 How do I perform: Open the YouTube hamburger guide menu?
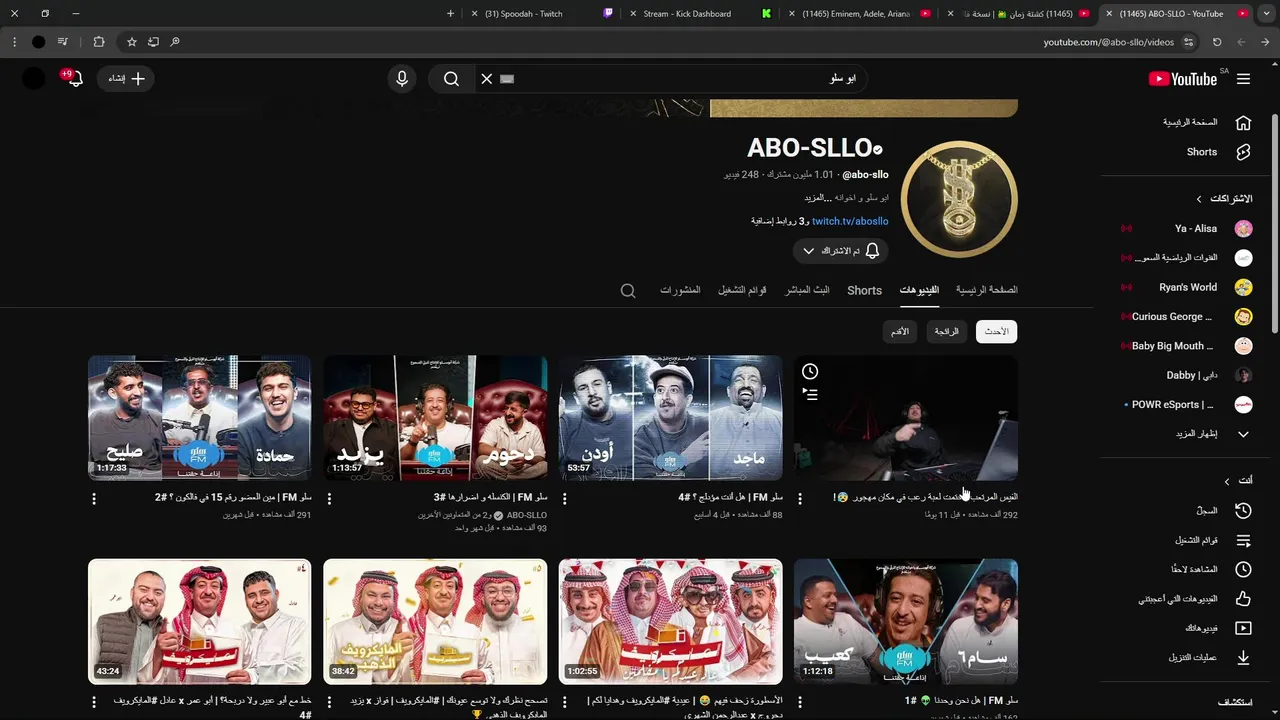tap(1243, 79)
